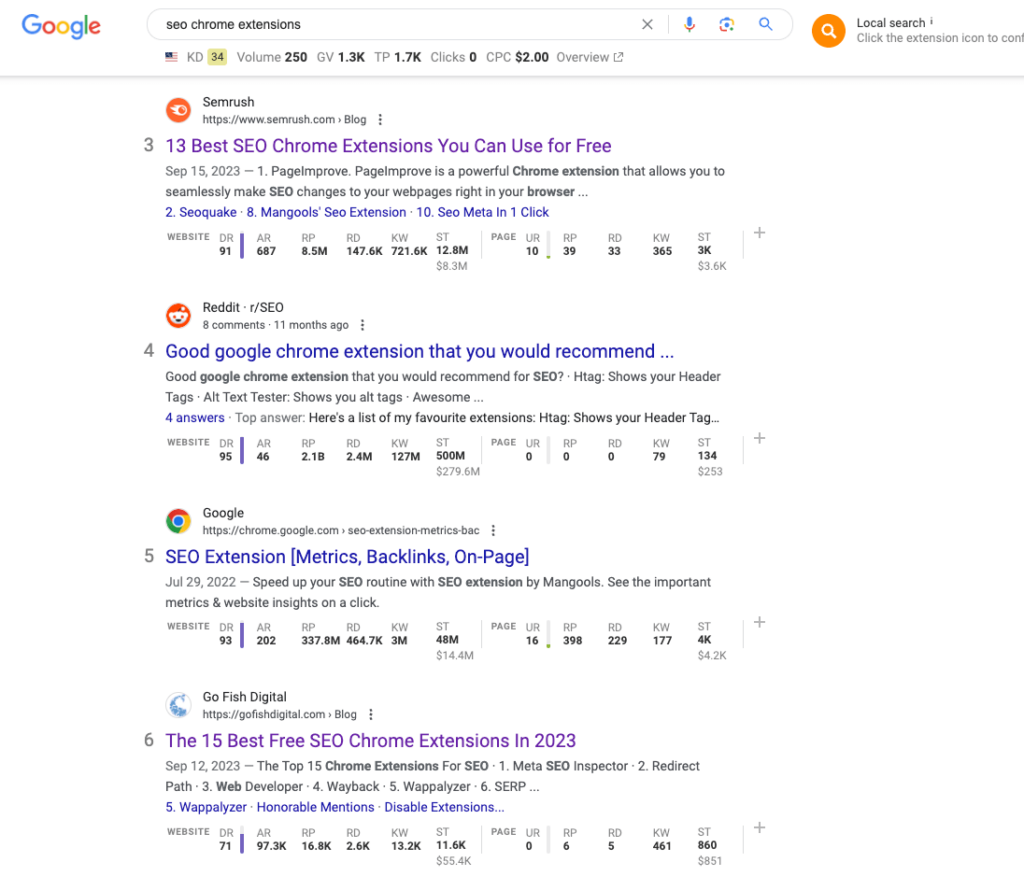
Task: Click the US flag icon in the metrics bar
Action: click(170, 57)
